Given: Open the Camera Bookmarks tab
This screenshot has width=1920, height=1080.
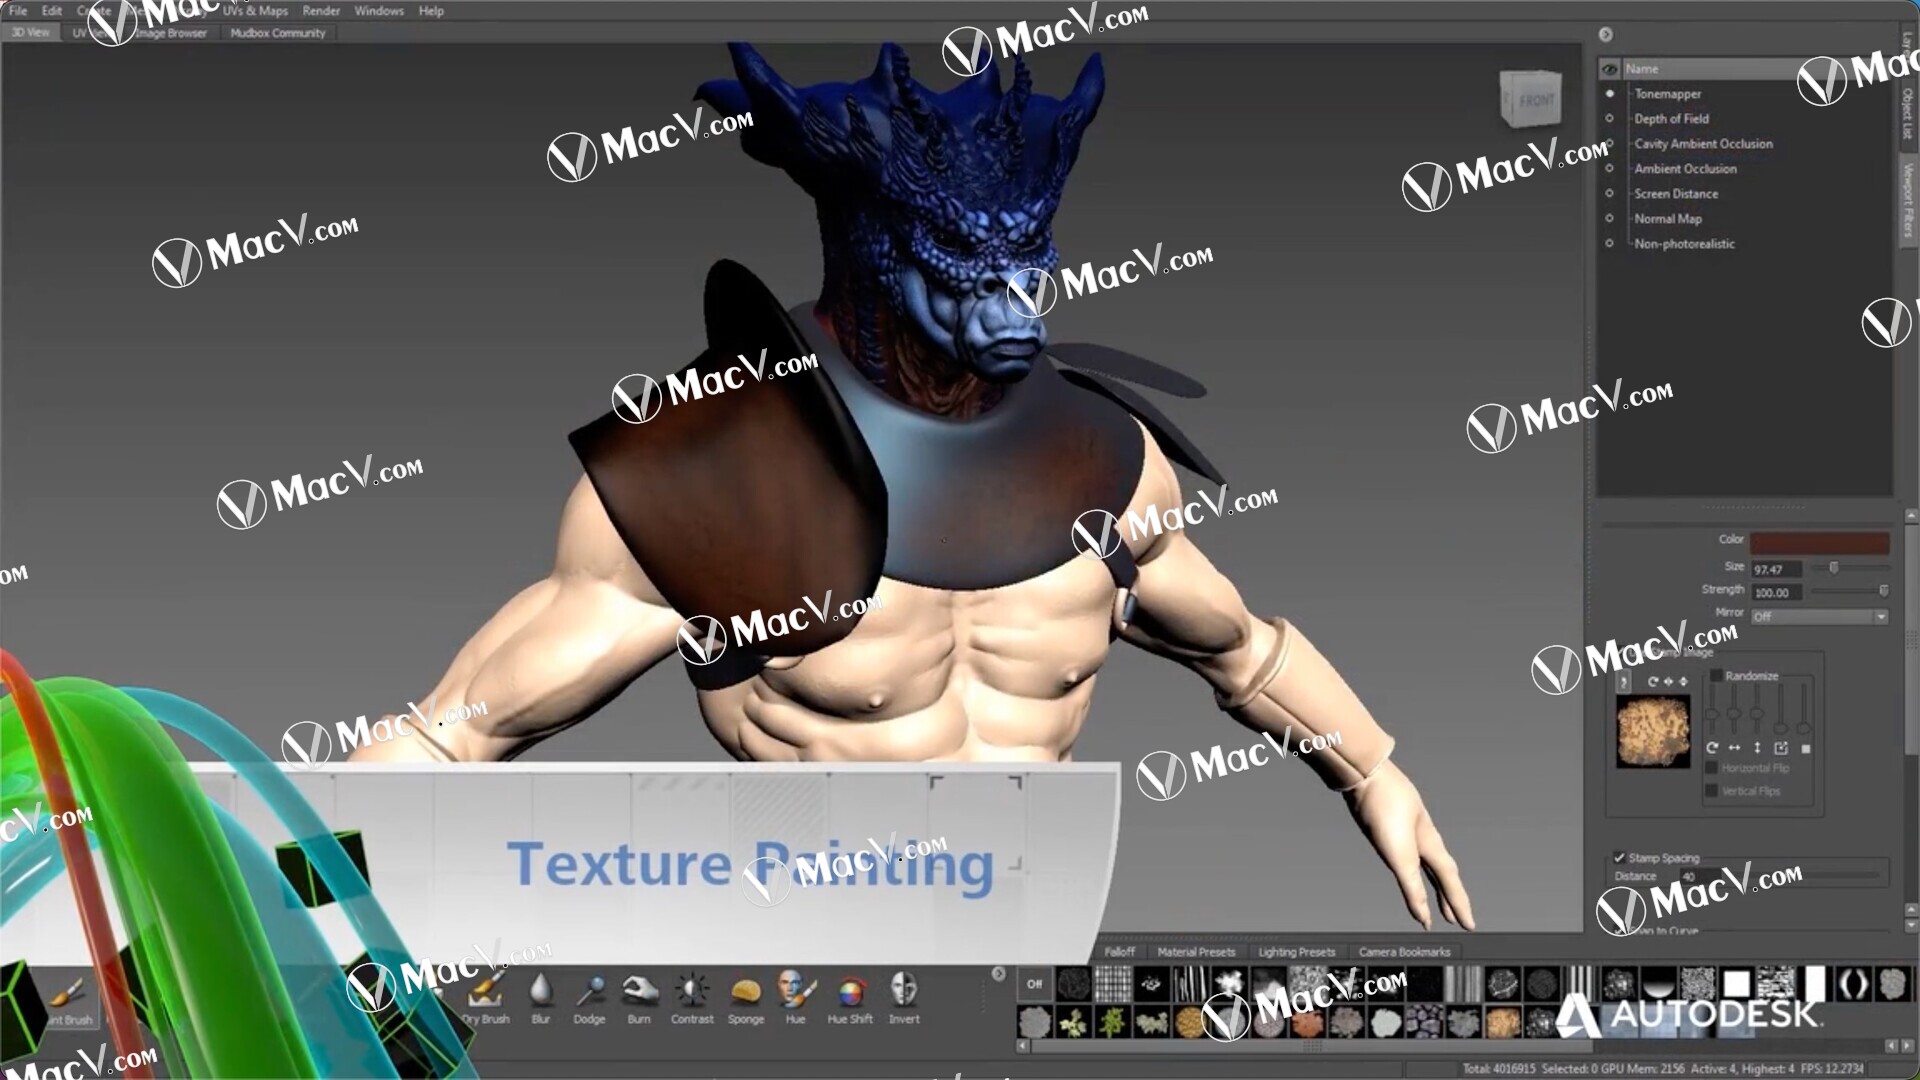Looking at the screenshot, I should [1404, 952].
